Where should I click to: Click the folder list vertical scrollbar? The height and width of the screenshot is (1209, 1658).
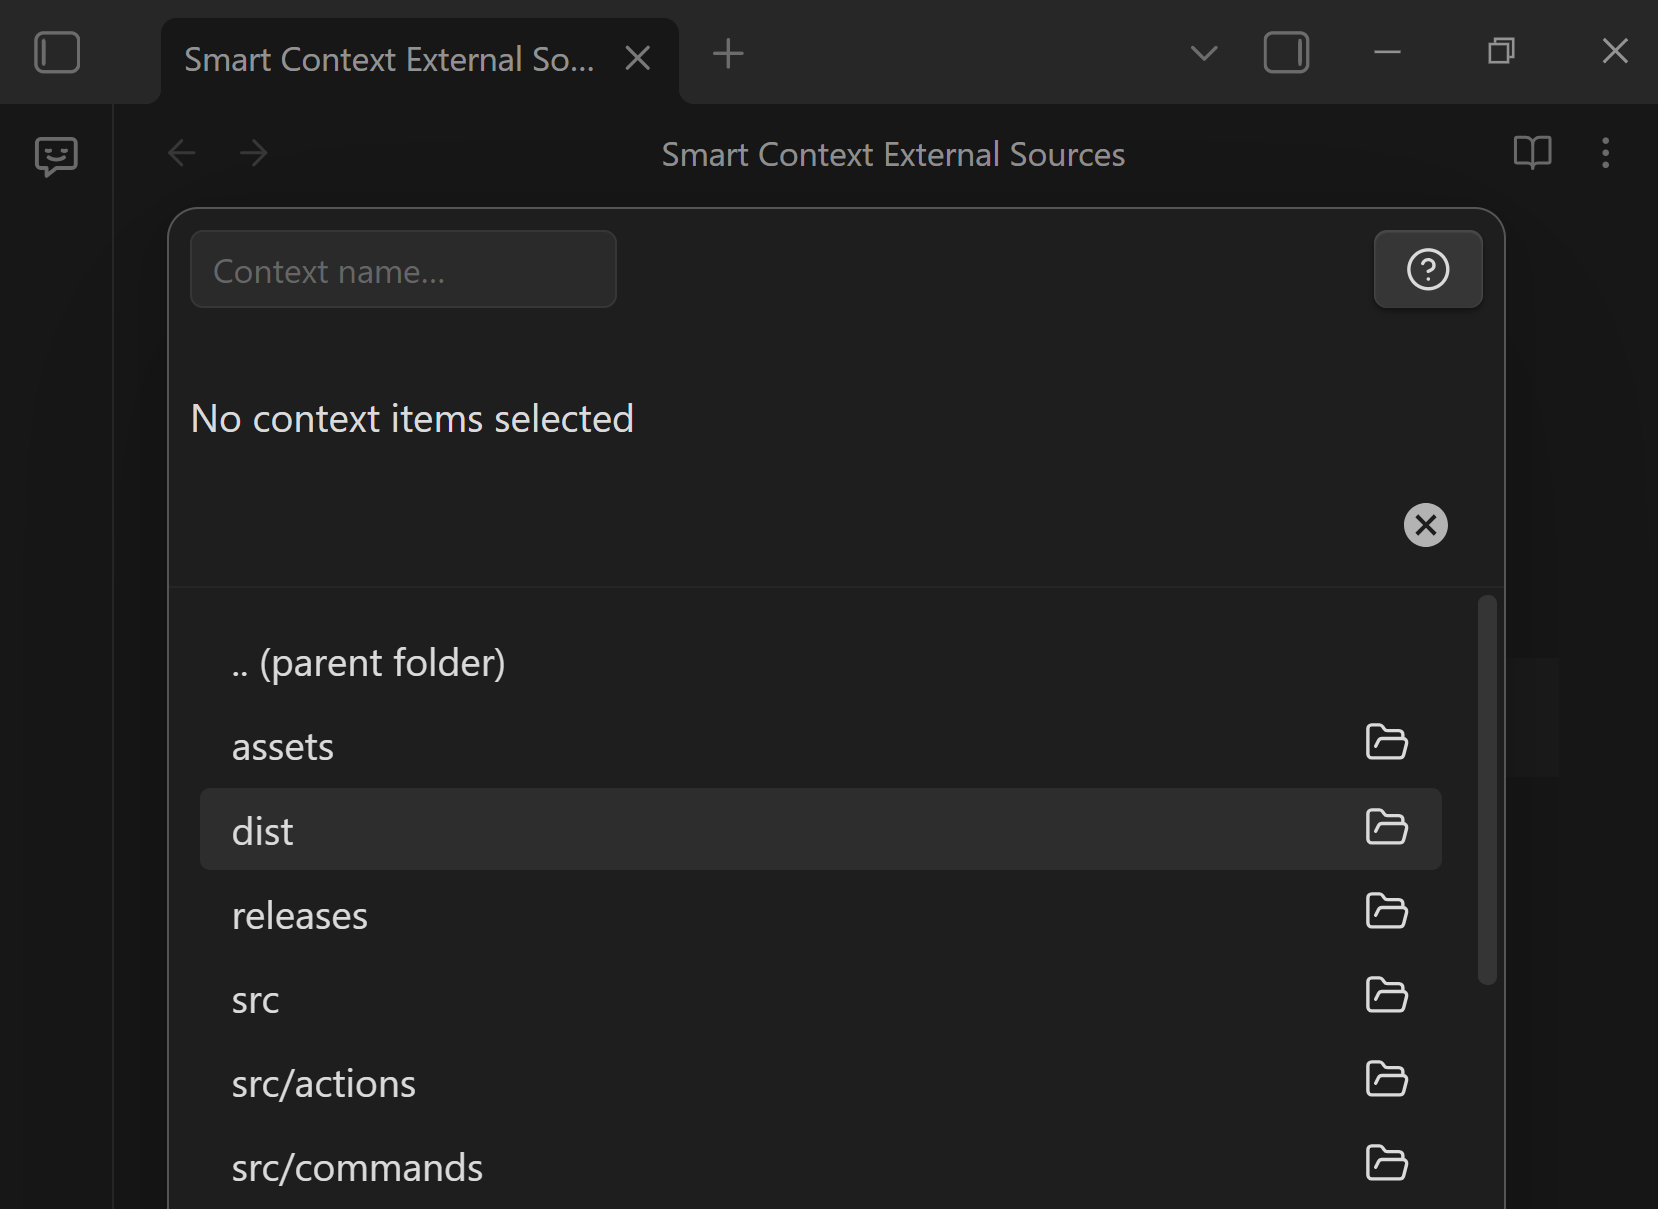point(1487,790)
